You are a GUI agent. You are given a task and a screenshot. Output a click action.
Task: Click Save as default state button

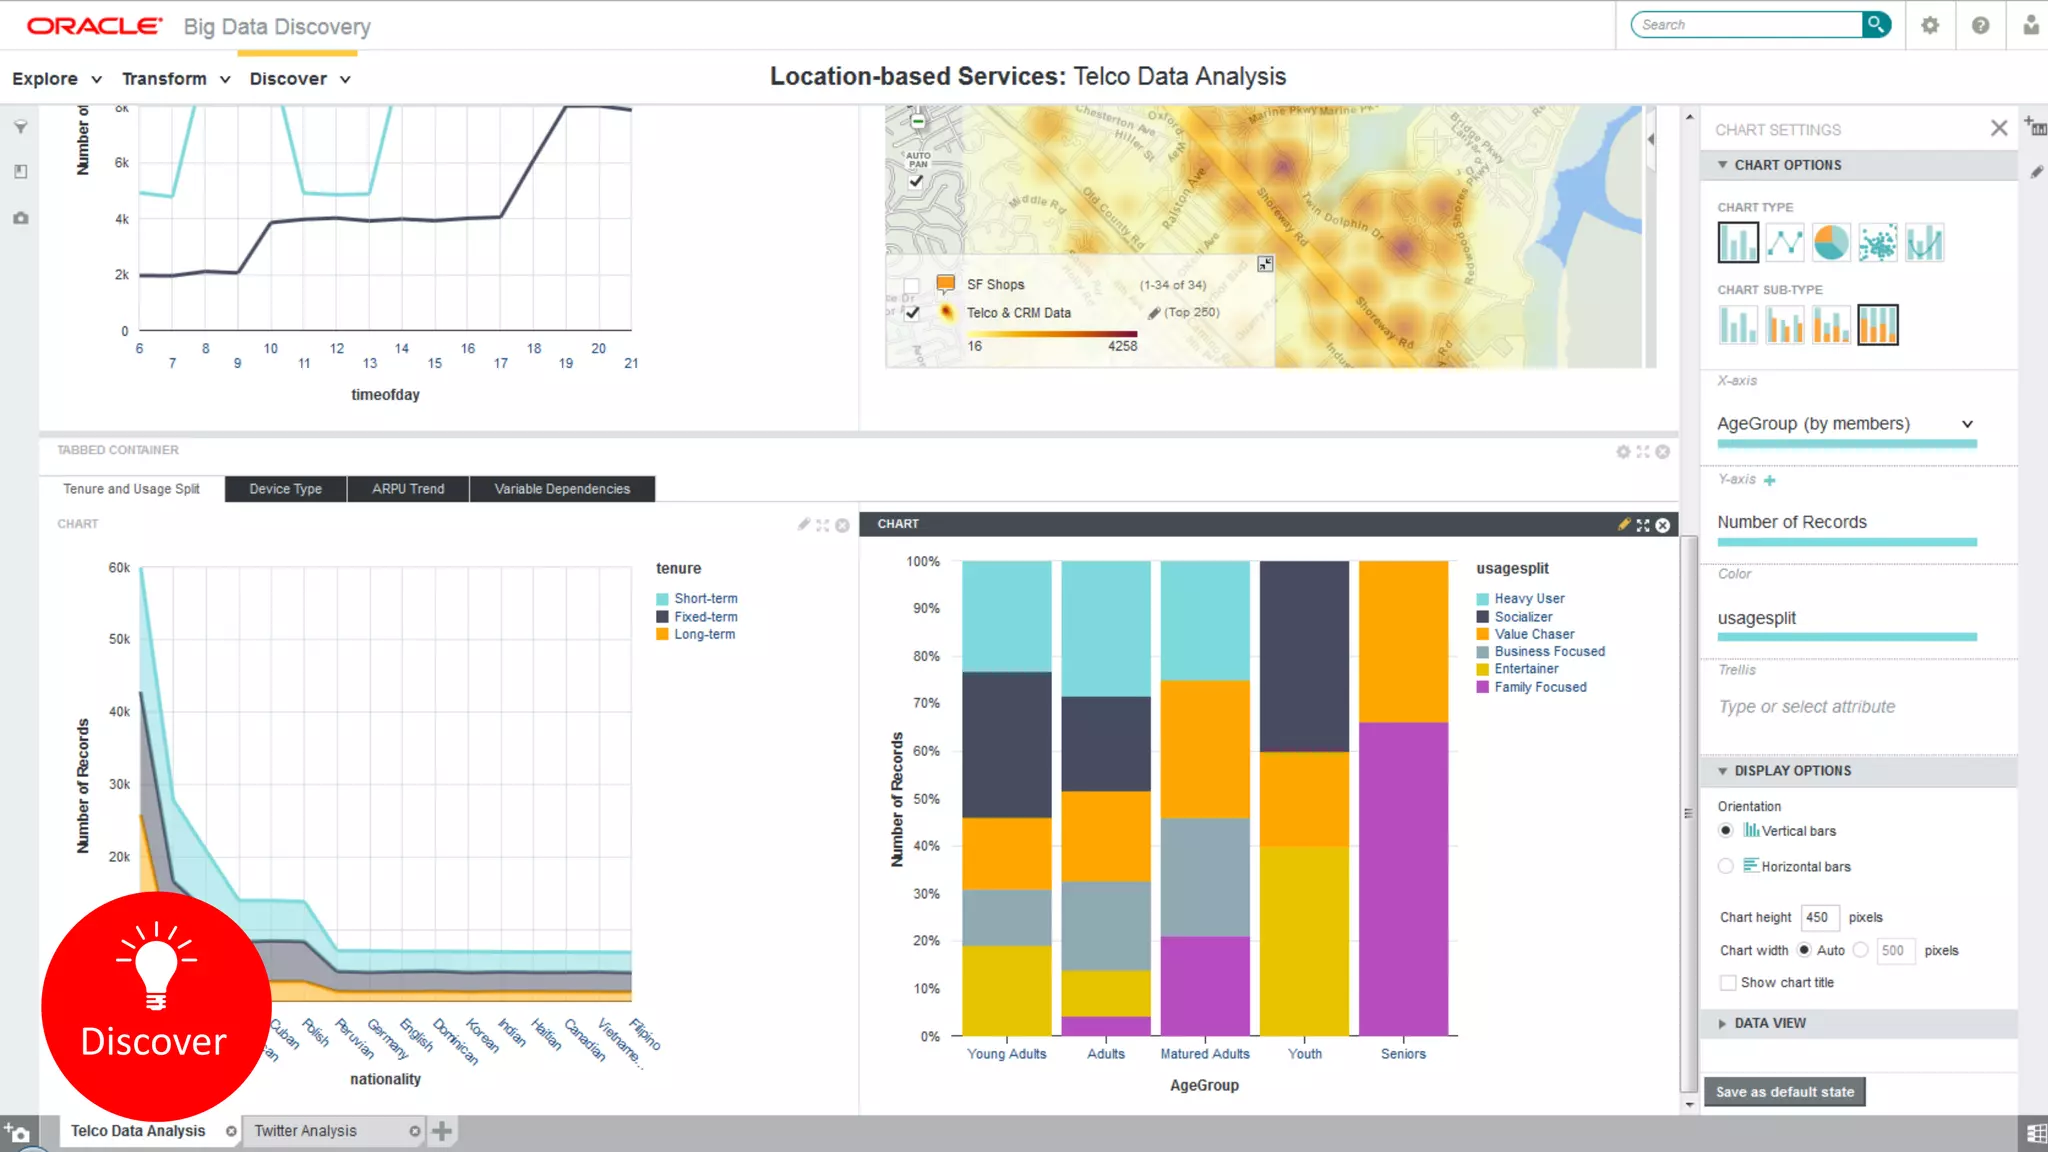pyautogui.click(x=1784, y=1092)
